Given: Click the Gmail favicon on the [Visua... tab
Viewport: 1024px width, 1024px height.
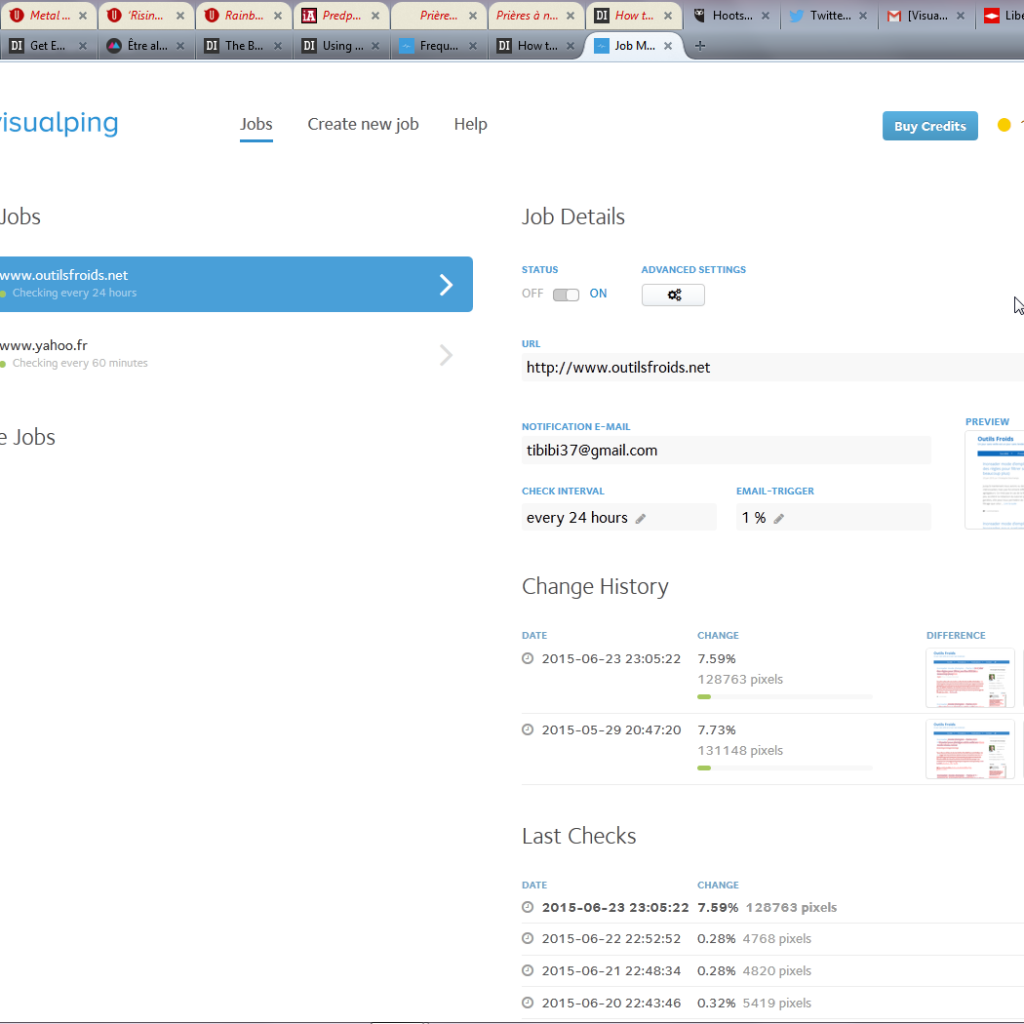Looking at the screenshot, I should [x=894, y=16].
